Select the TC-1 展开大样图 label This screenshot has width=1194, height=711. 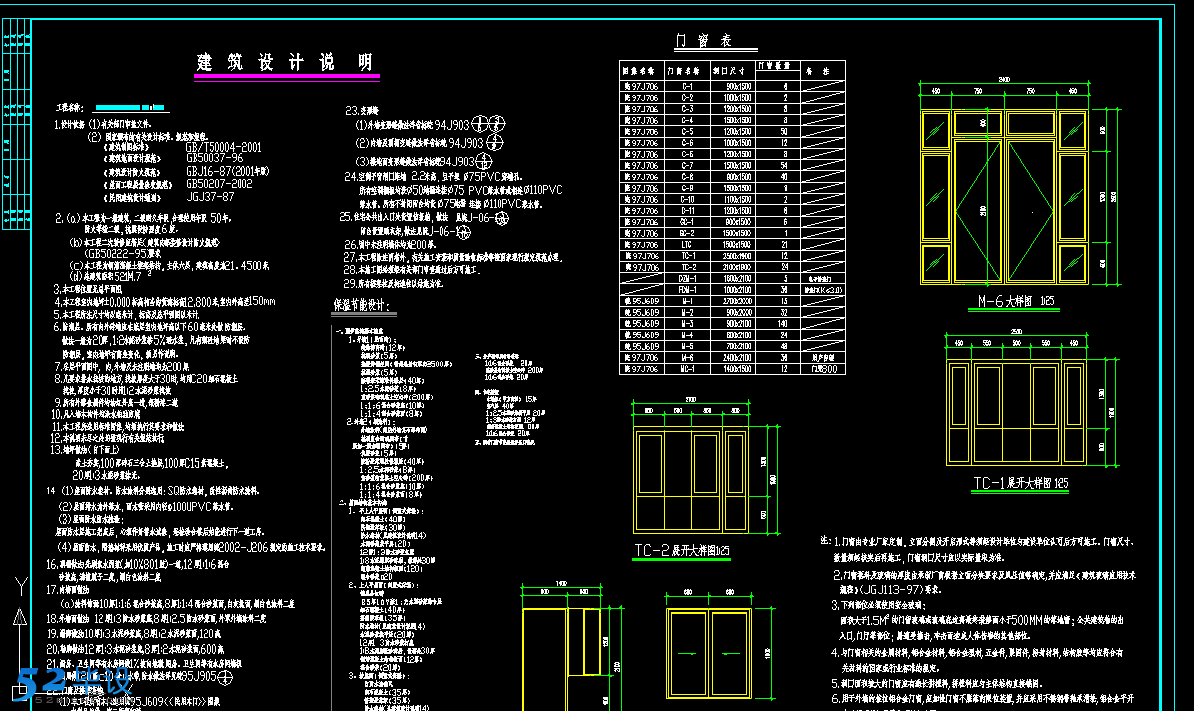[1020, 483]
